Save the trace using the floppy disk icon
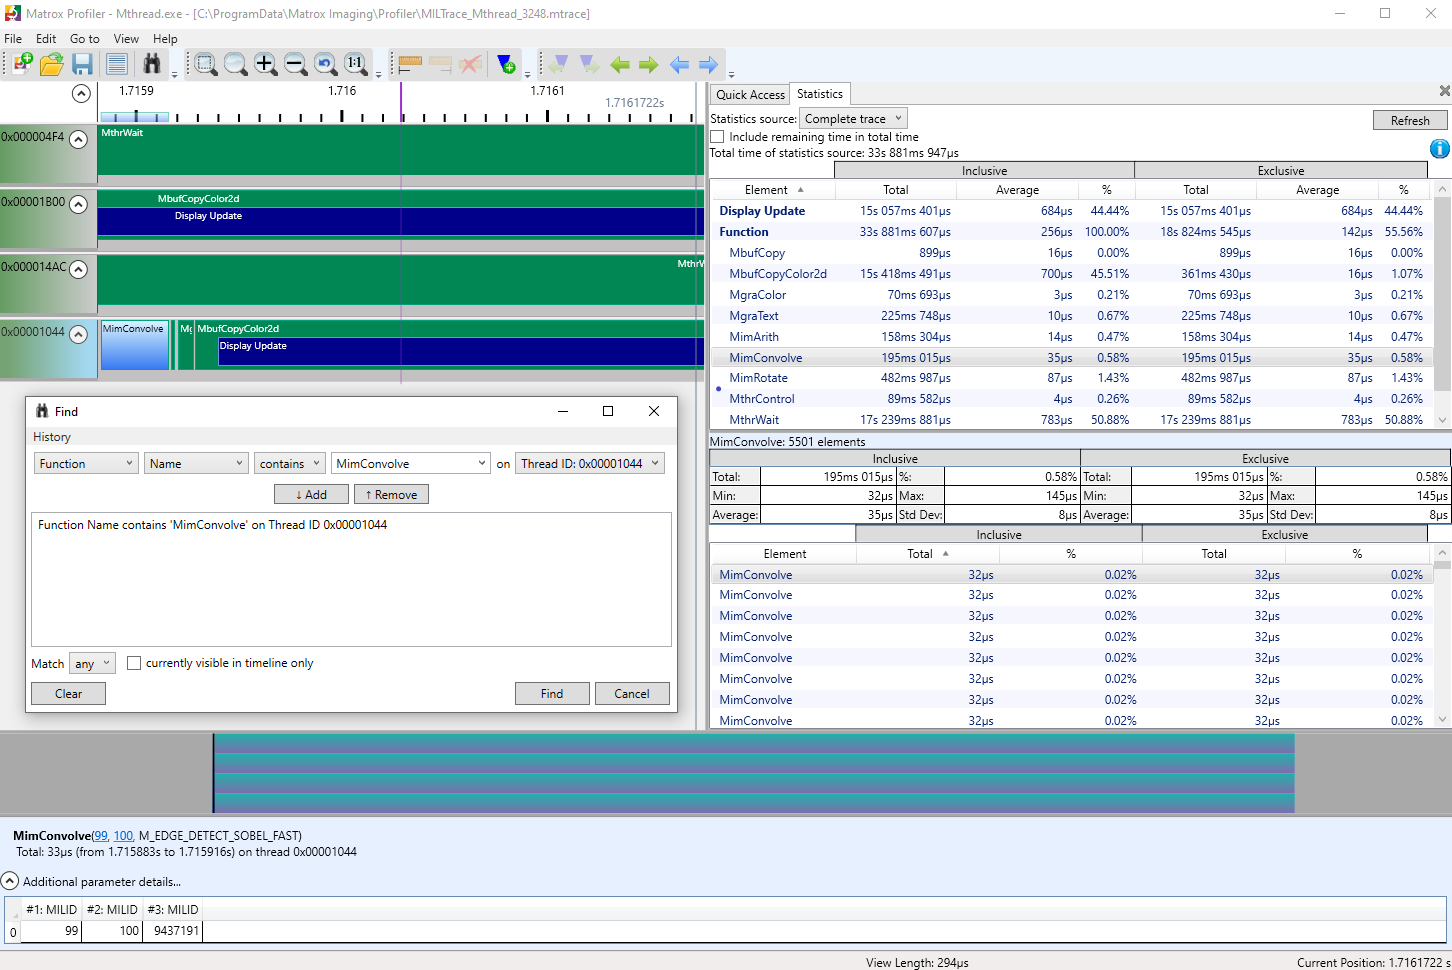Screen dimensions: 1452x970 pos(83,64)
